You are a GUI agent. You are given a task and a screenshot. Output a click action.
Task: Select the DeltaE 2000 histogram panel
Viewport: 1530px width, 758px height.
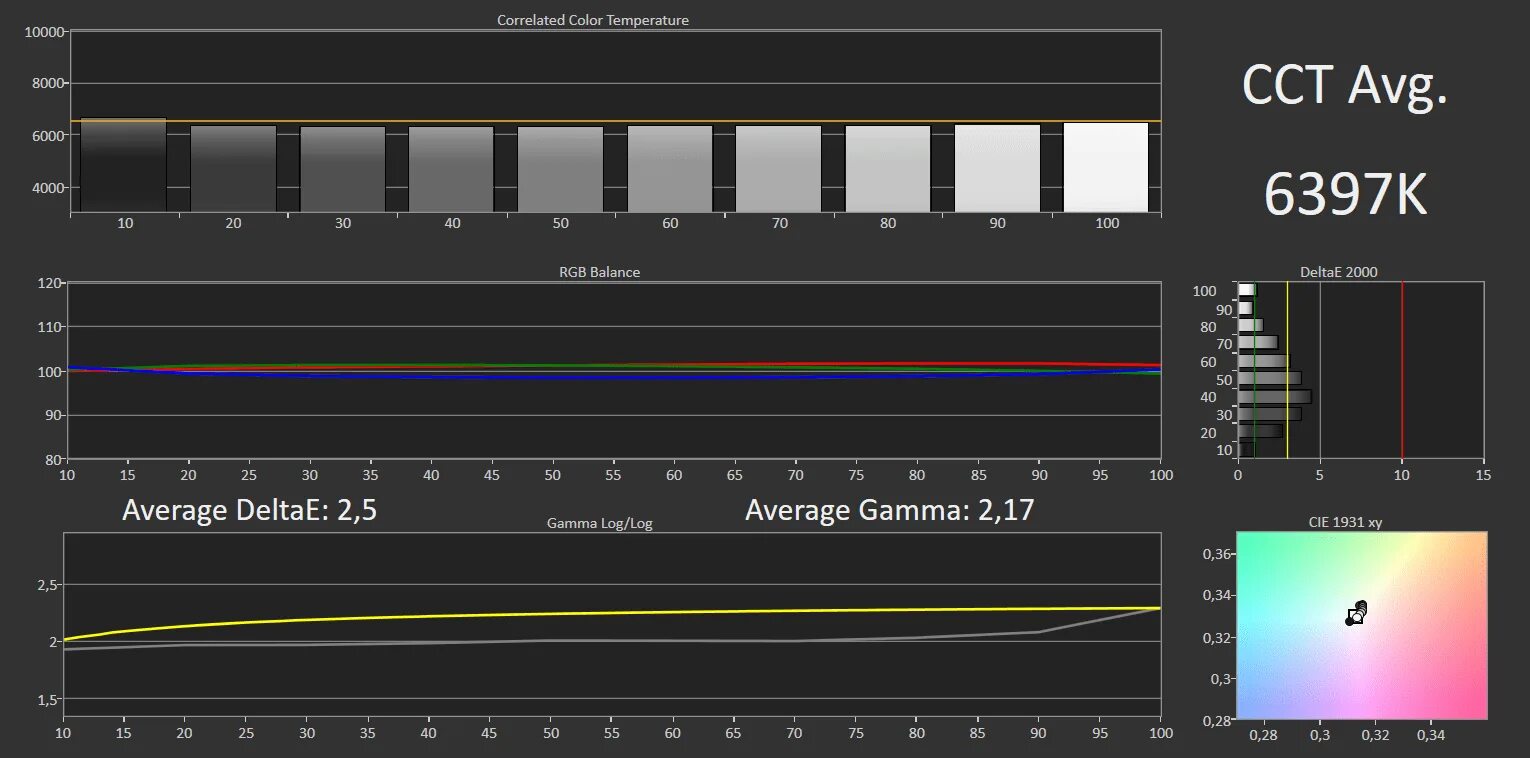click(x=1340, y=370)
